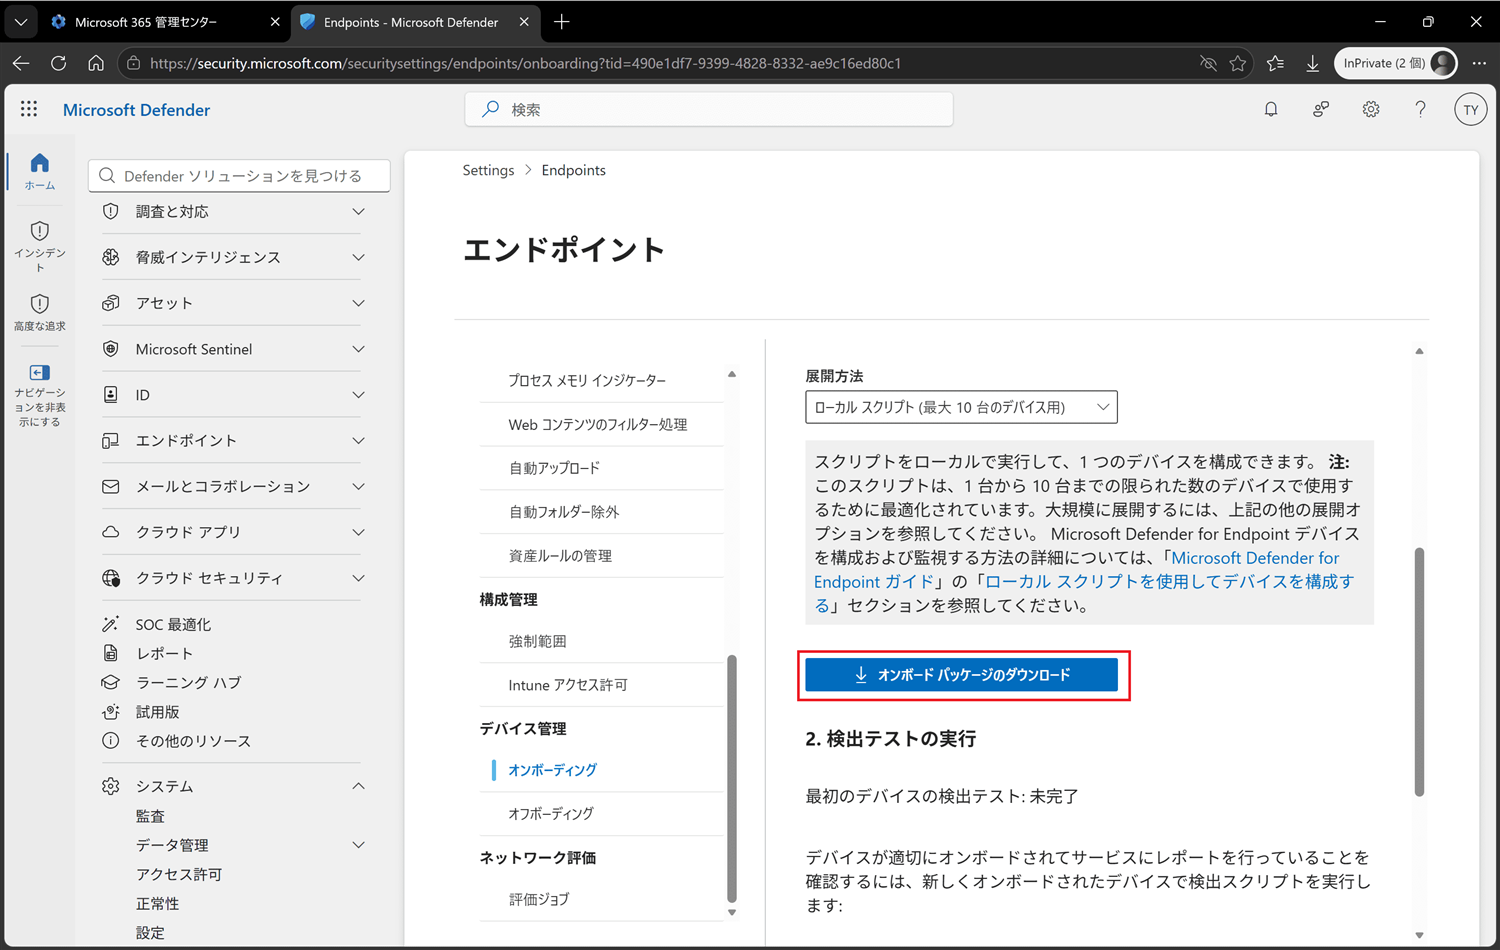Click the notifications bell icon
The image size is (1500, 950).
1271,110
